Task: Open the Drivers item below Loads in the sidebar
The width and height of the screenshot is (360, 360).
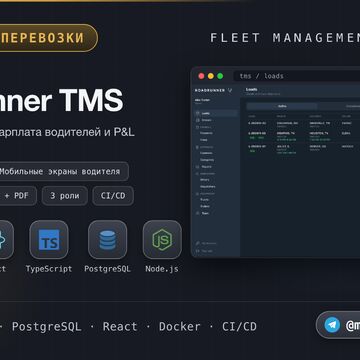Action: (x=216, y=120)
